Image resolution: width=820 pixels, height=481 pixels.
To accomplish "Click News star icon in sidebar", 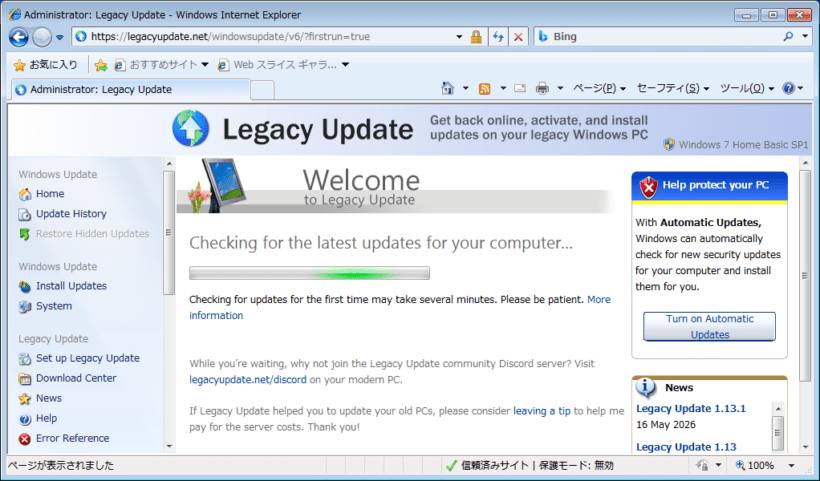I will [x=25, y=399].
